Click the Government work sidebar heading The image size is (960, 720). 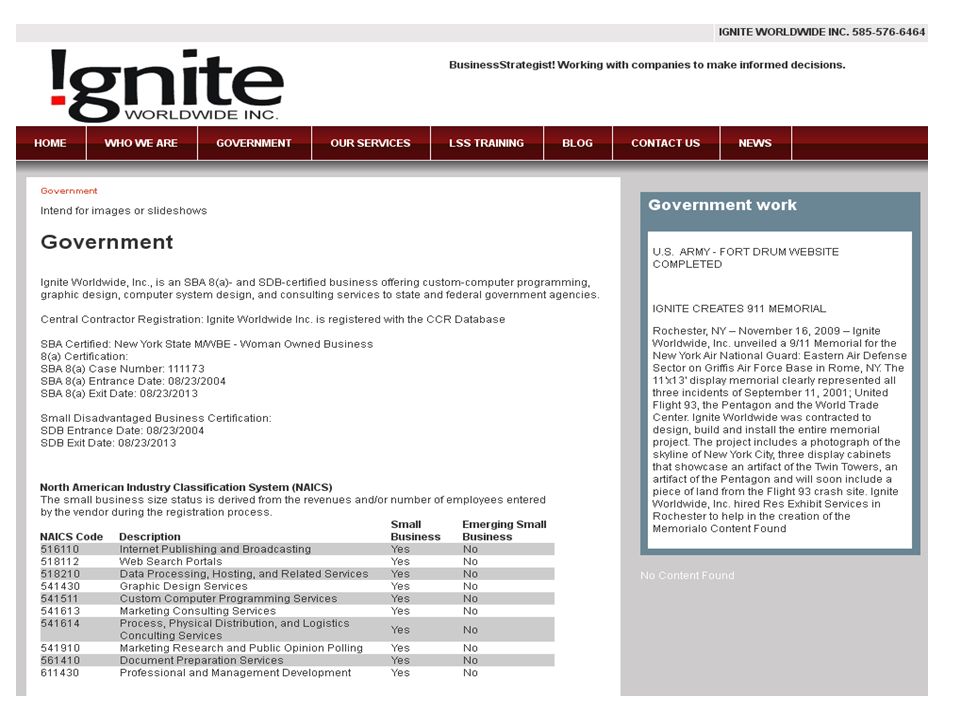tap(722, 205)
